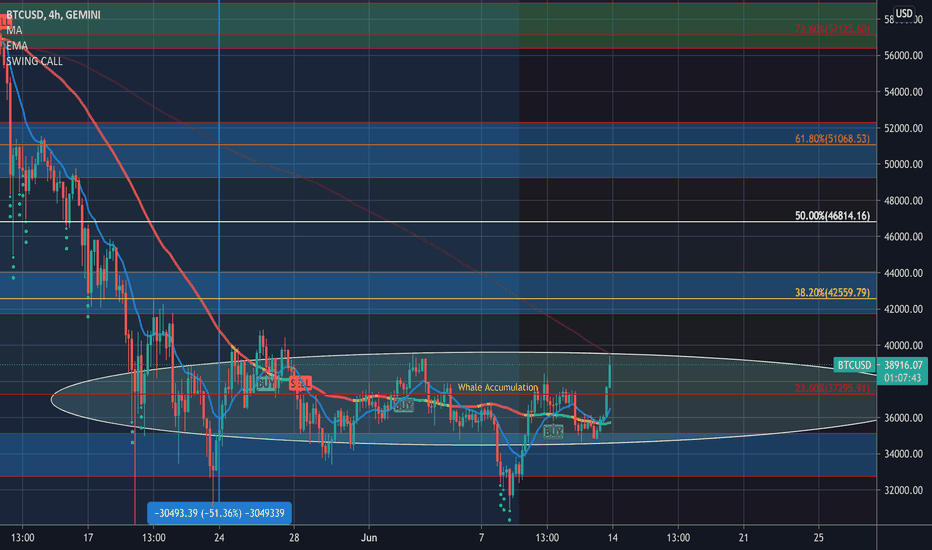Click the 56000.00 price axis label
932x550 pixels.
click(903, 55)
